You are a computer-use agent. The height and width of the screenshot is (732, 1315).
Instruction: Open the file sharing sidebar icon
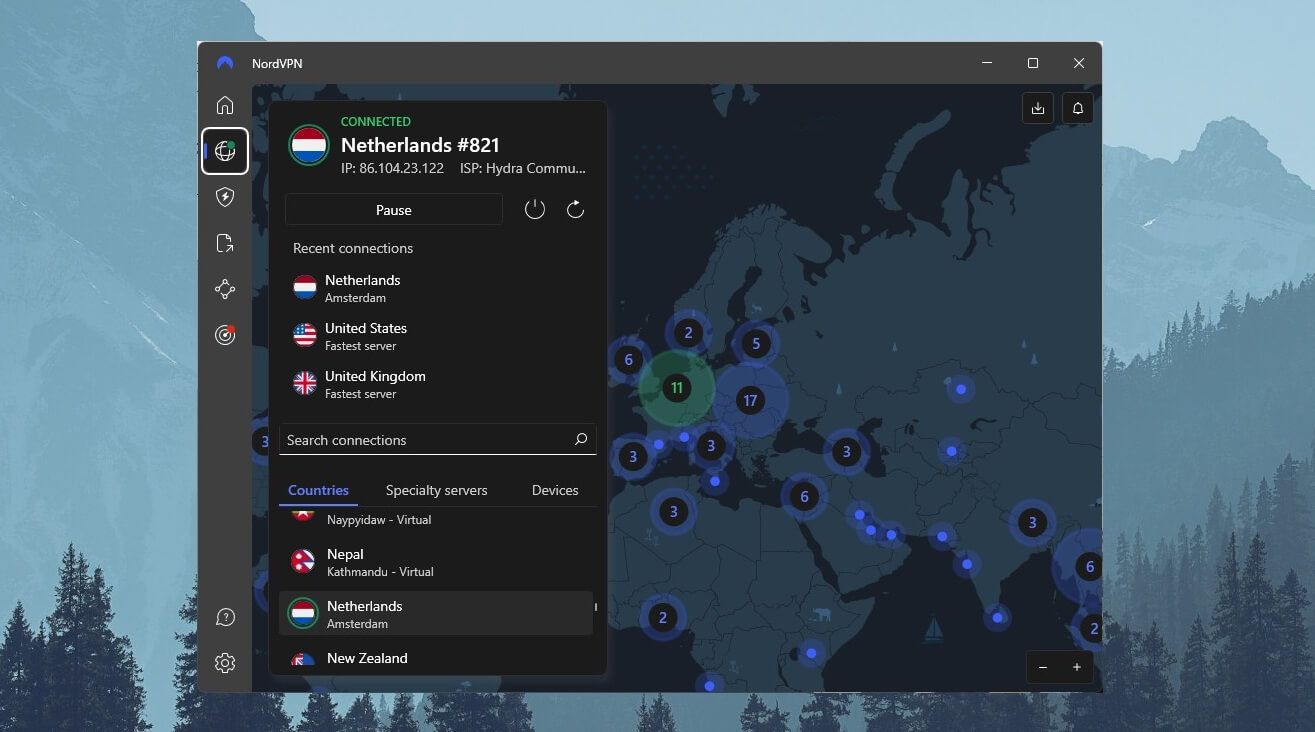(x=225, y=243)
